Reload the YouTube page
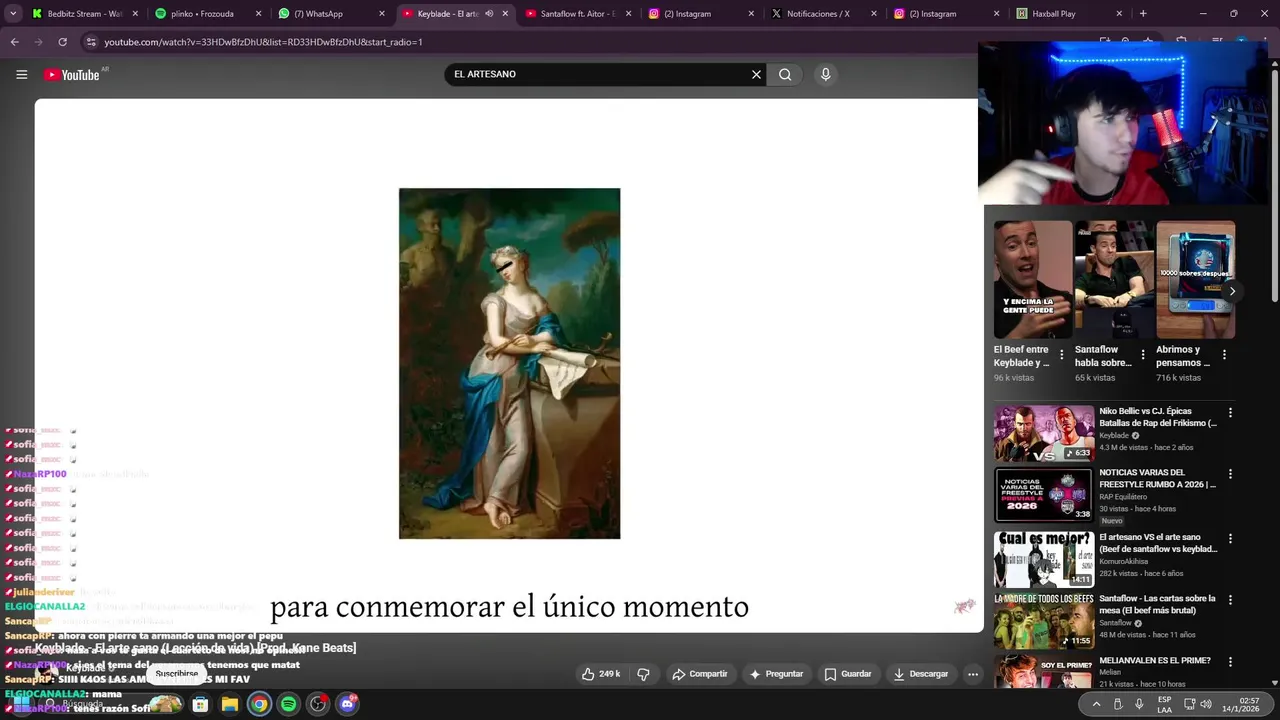 (63, 42)
